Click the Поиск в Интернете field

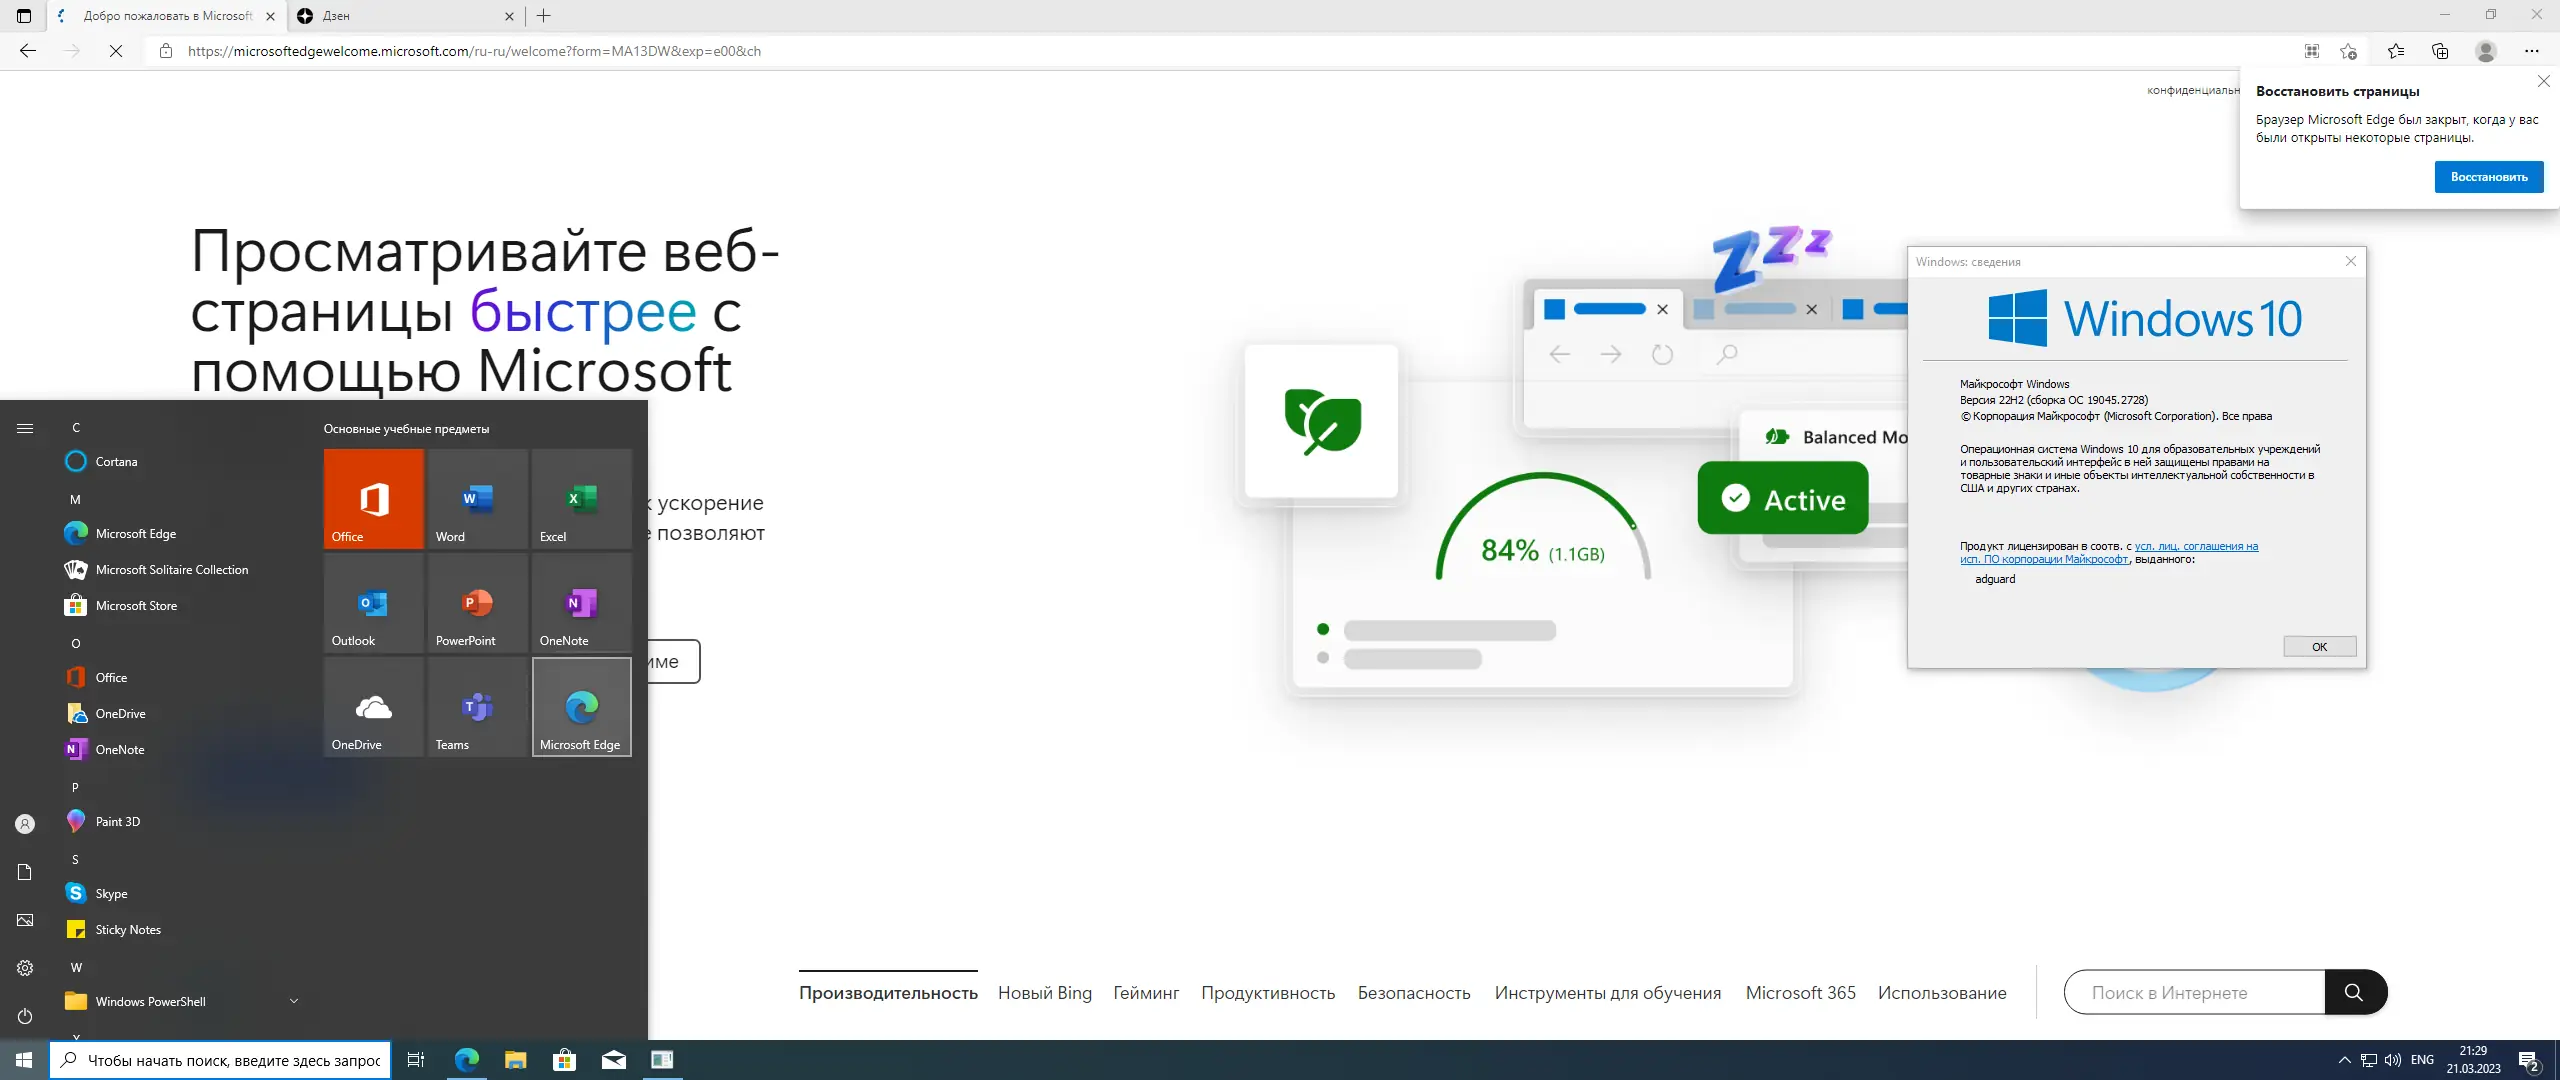point(2194,993)
